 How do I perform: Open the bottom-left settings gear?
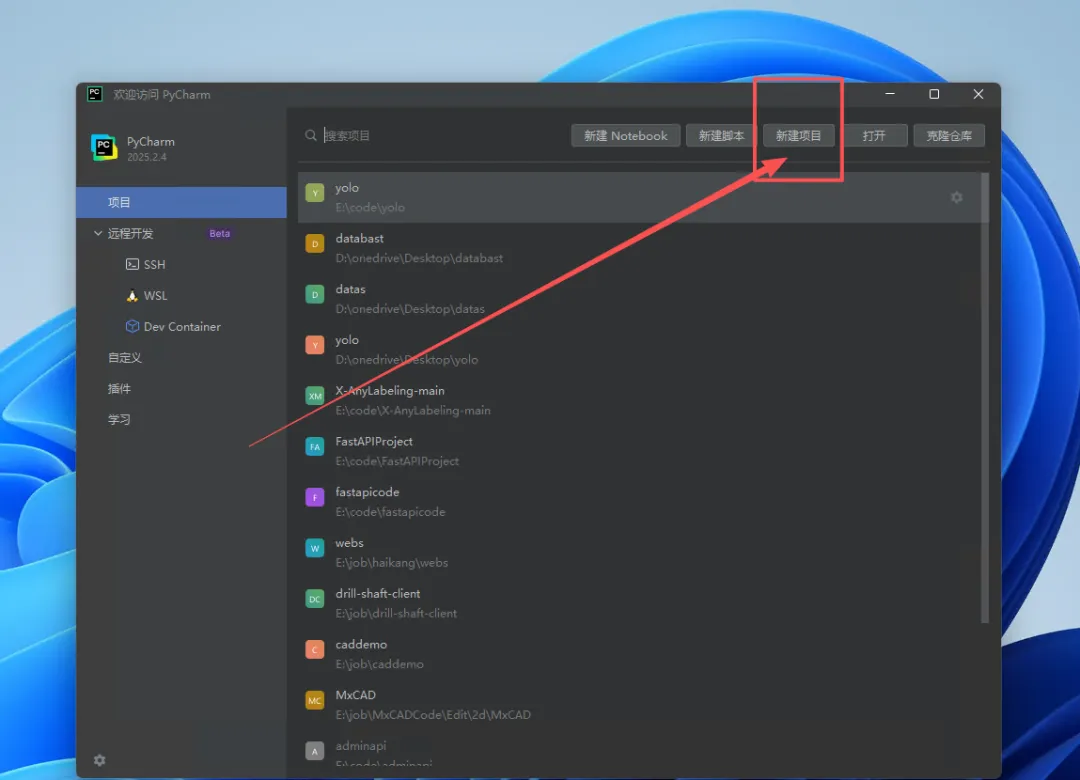(100, 760)
